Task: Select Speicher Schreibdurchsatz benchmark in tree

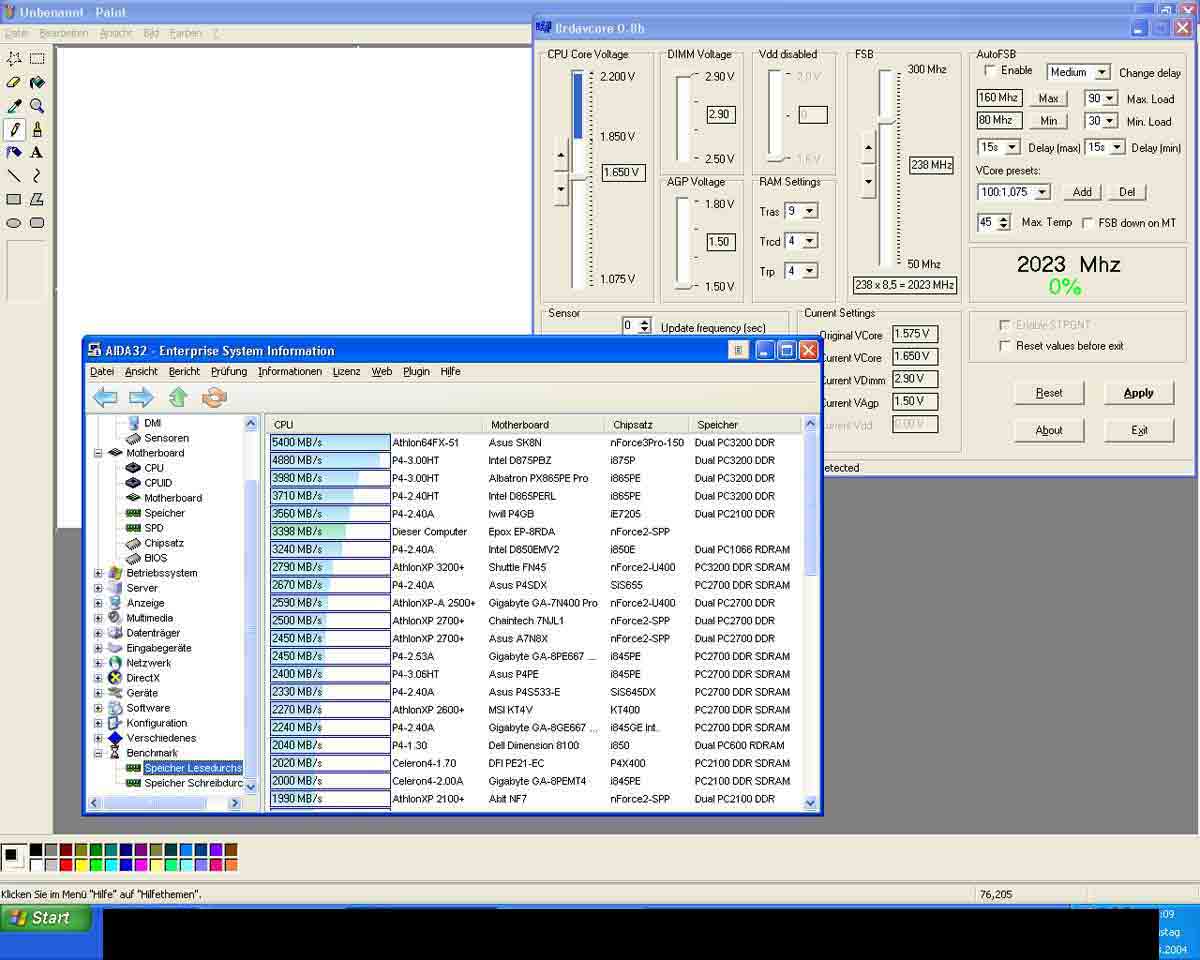Action: [193, 783]
